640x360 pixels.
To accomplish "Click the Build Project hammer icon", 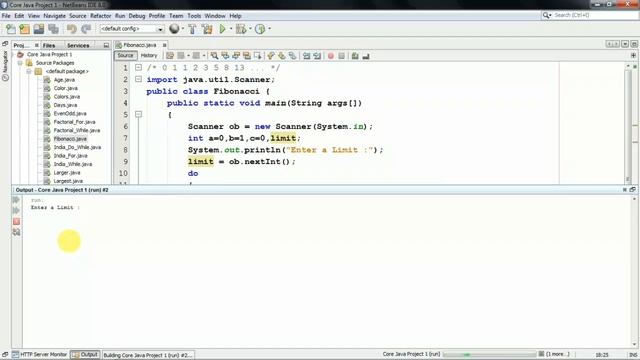I will (x=192, y=29).
